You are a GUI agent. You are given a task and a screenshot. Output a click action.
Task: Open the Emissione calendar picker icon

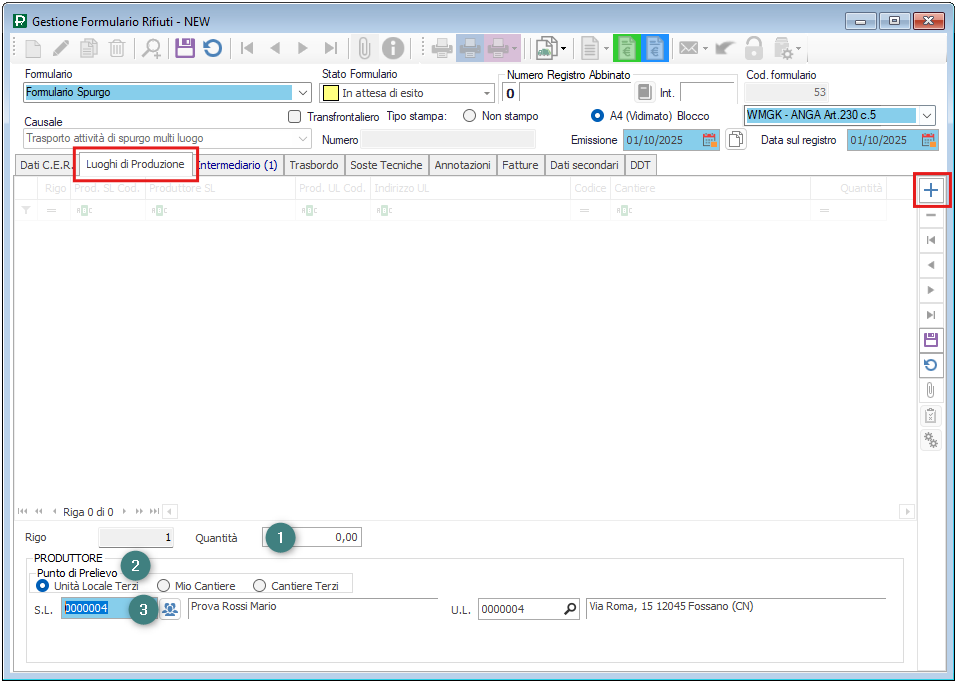click(710, 140)
